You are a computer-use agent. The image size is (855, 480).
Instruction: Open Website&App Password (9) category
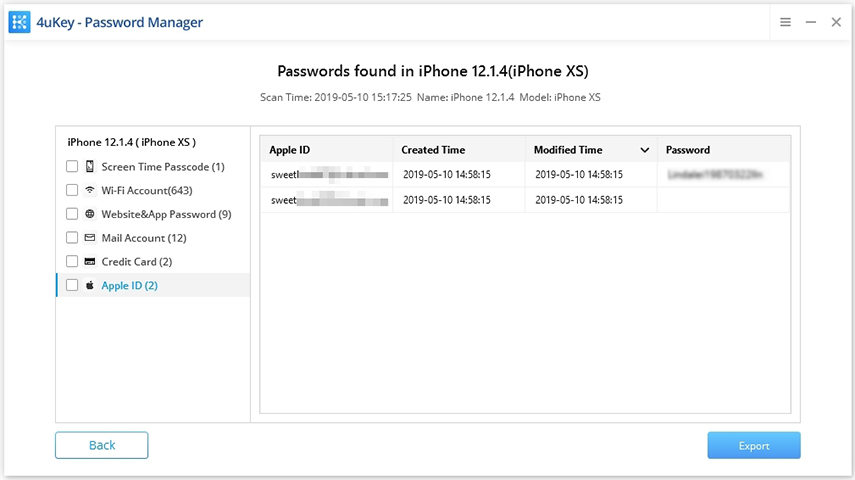[x=166, y=214]
